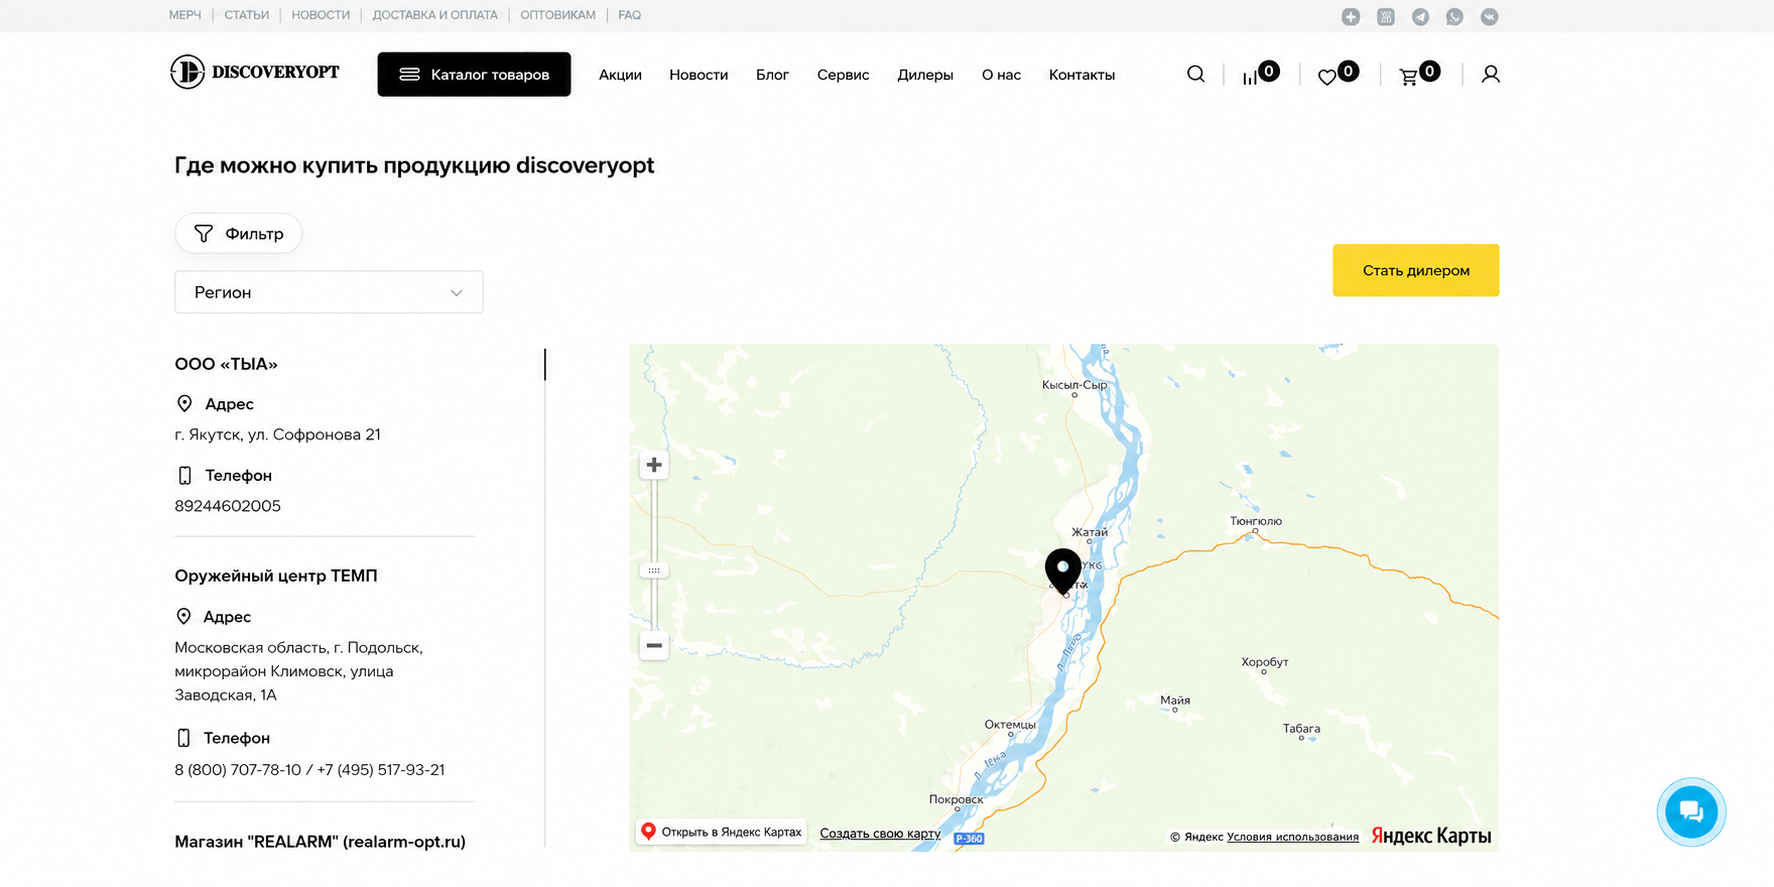Click the black map location pin
The width and height of the screenshot is (1774, 887).
(x=1063, y=570)
